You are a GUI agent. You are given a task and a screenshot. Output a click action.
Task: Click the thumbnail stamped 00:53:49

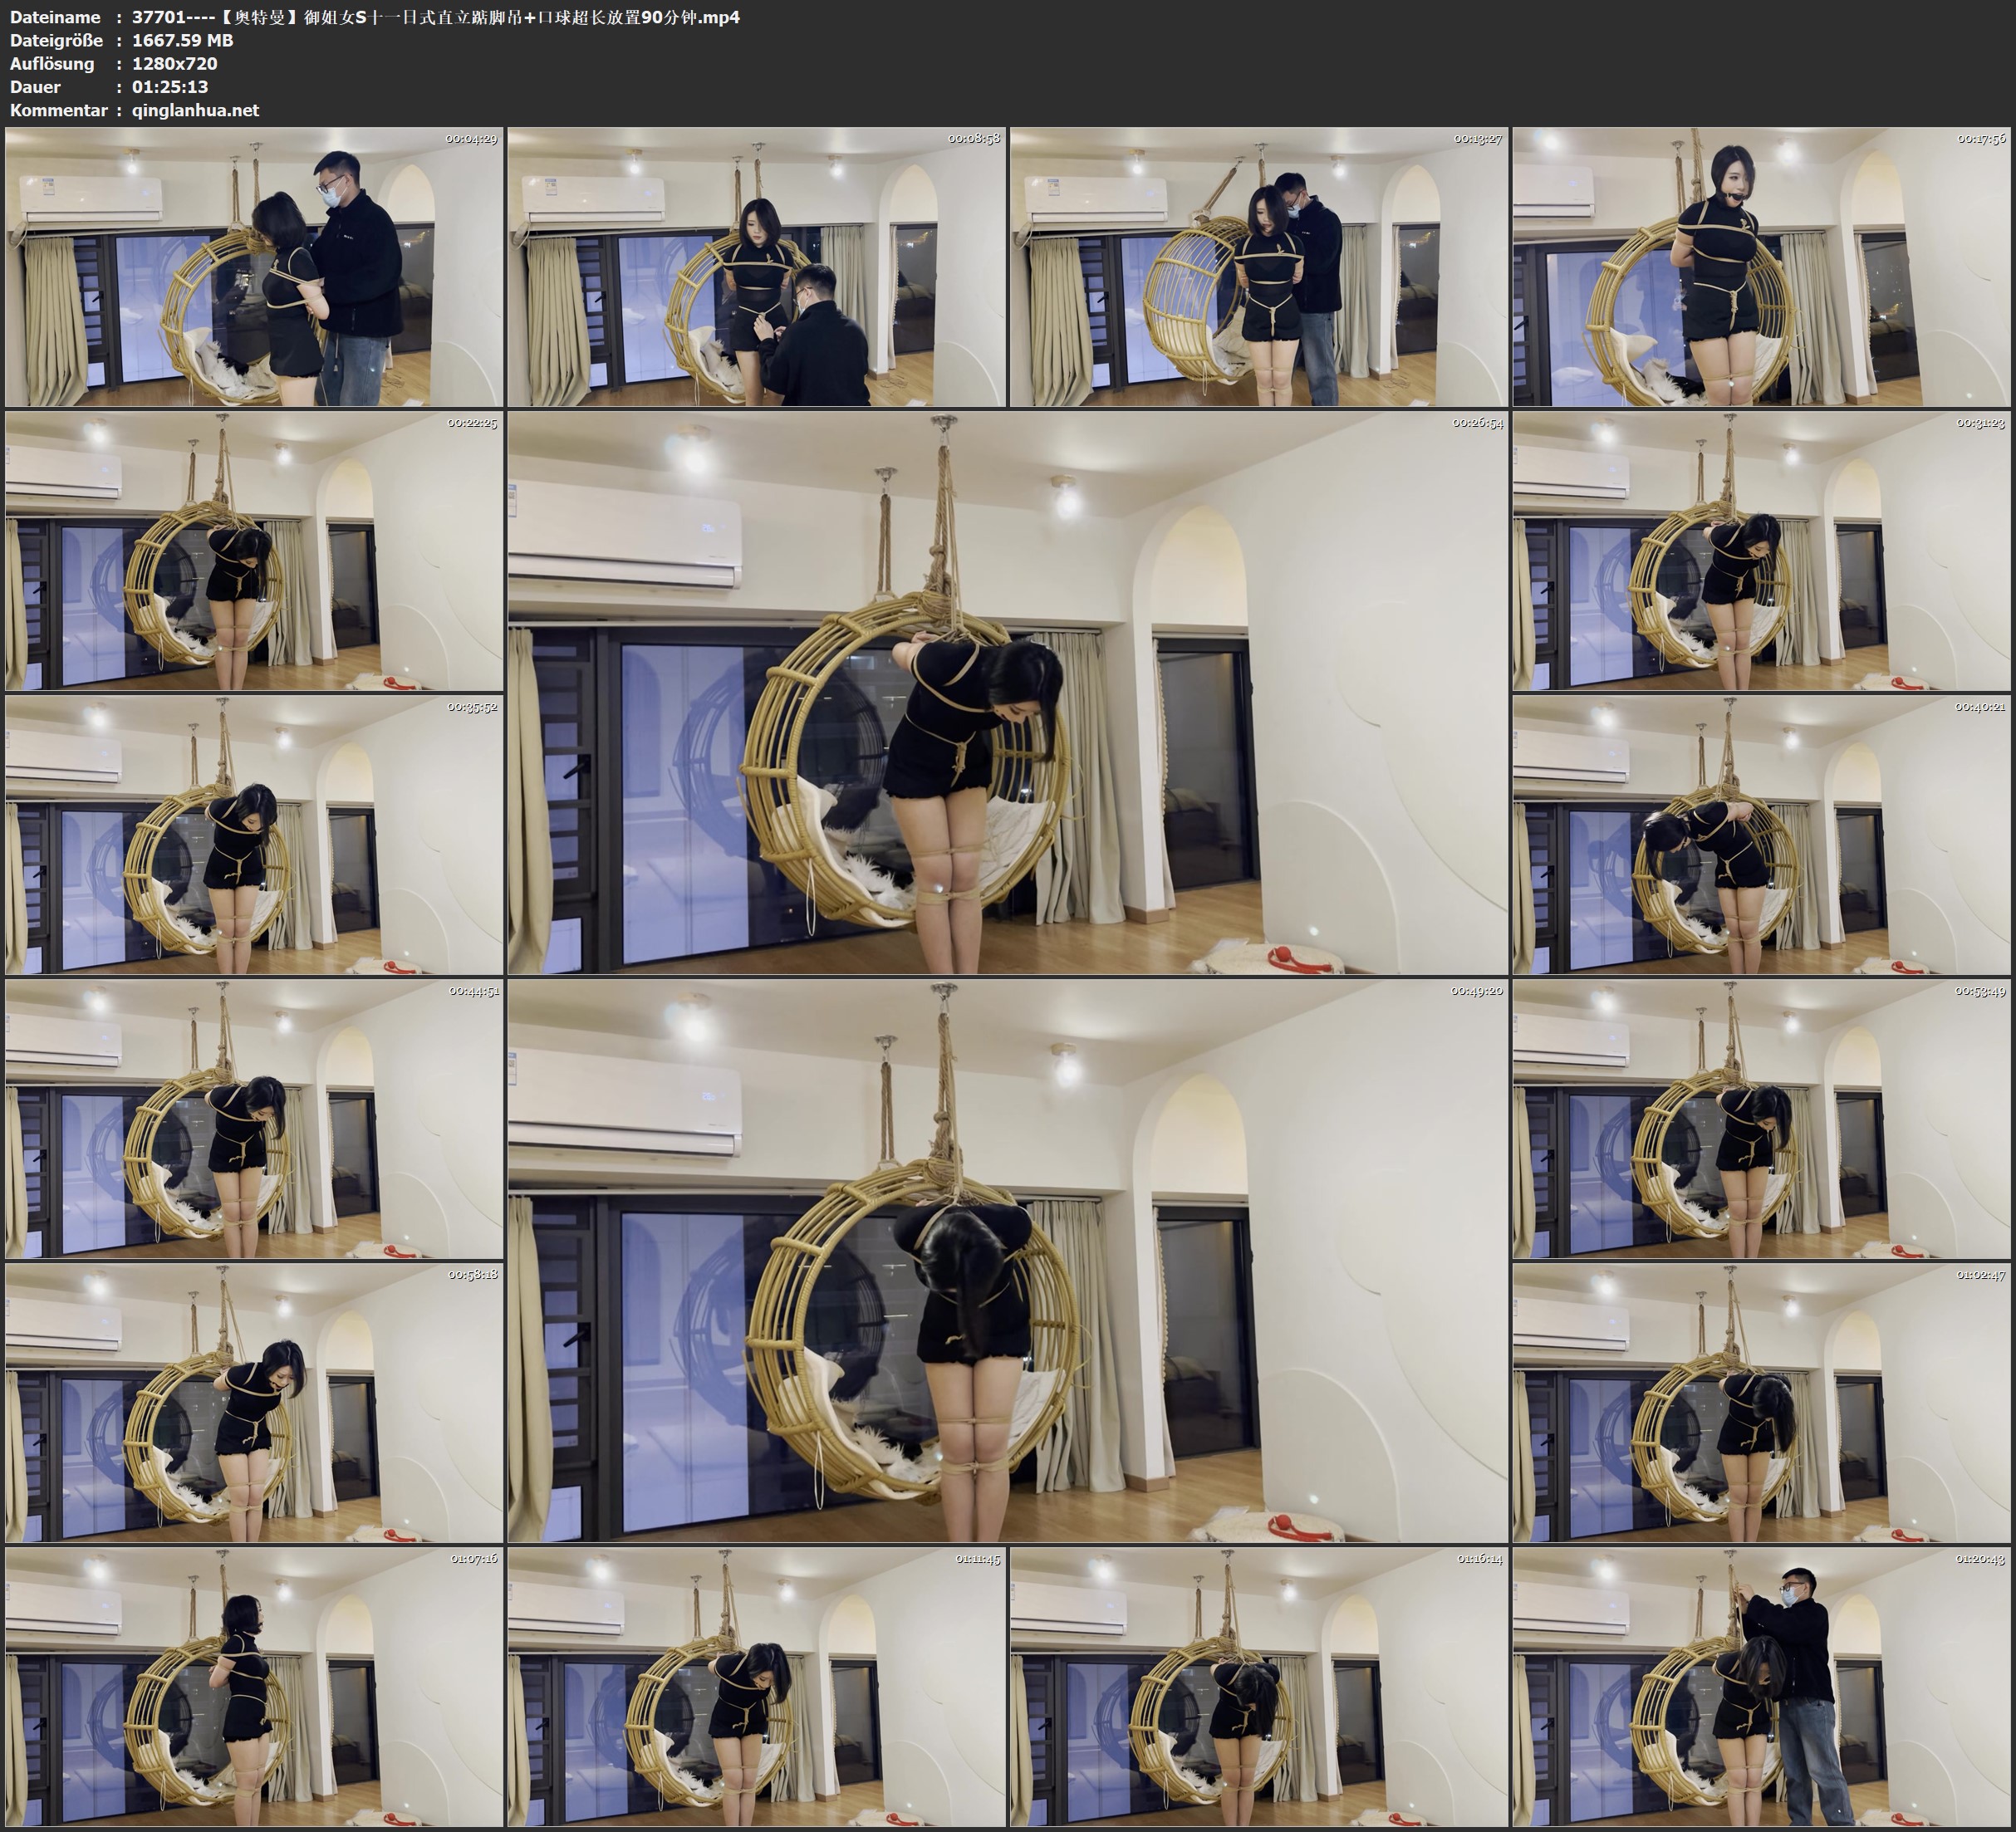[1761, 1118]
